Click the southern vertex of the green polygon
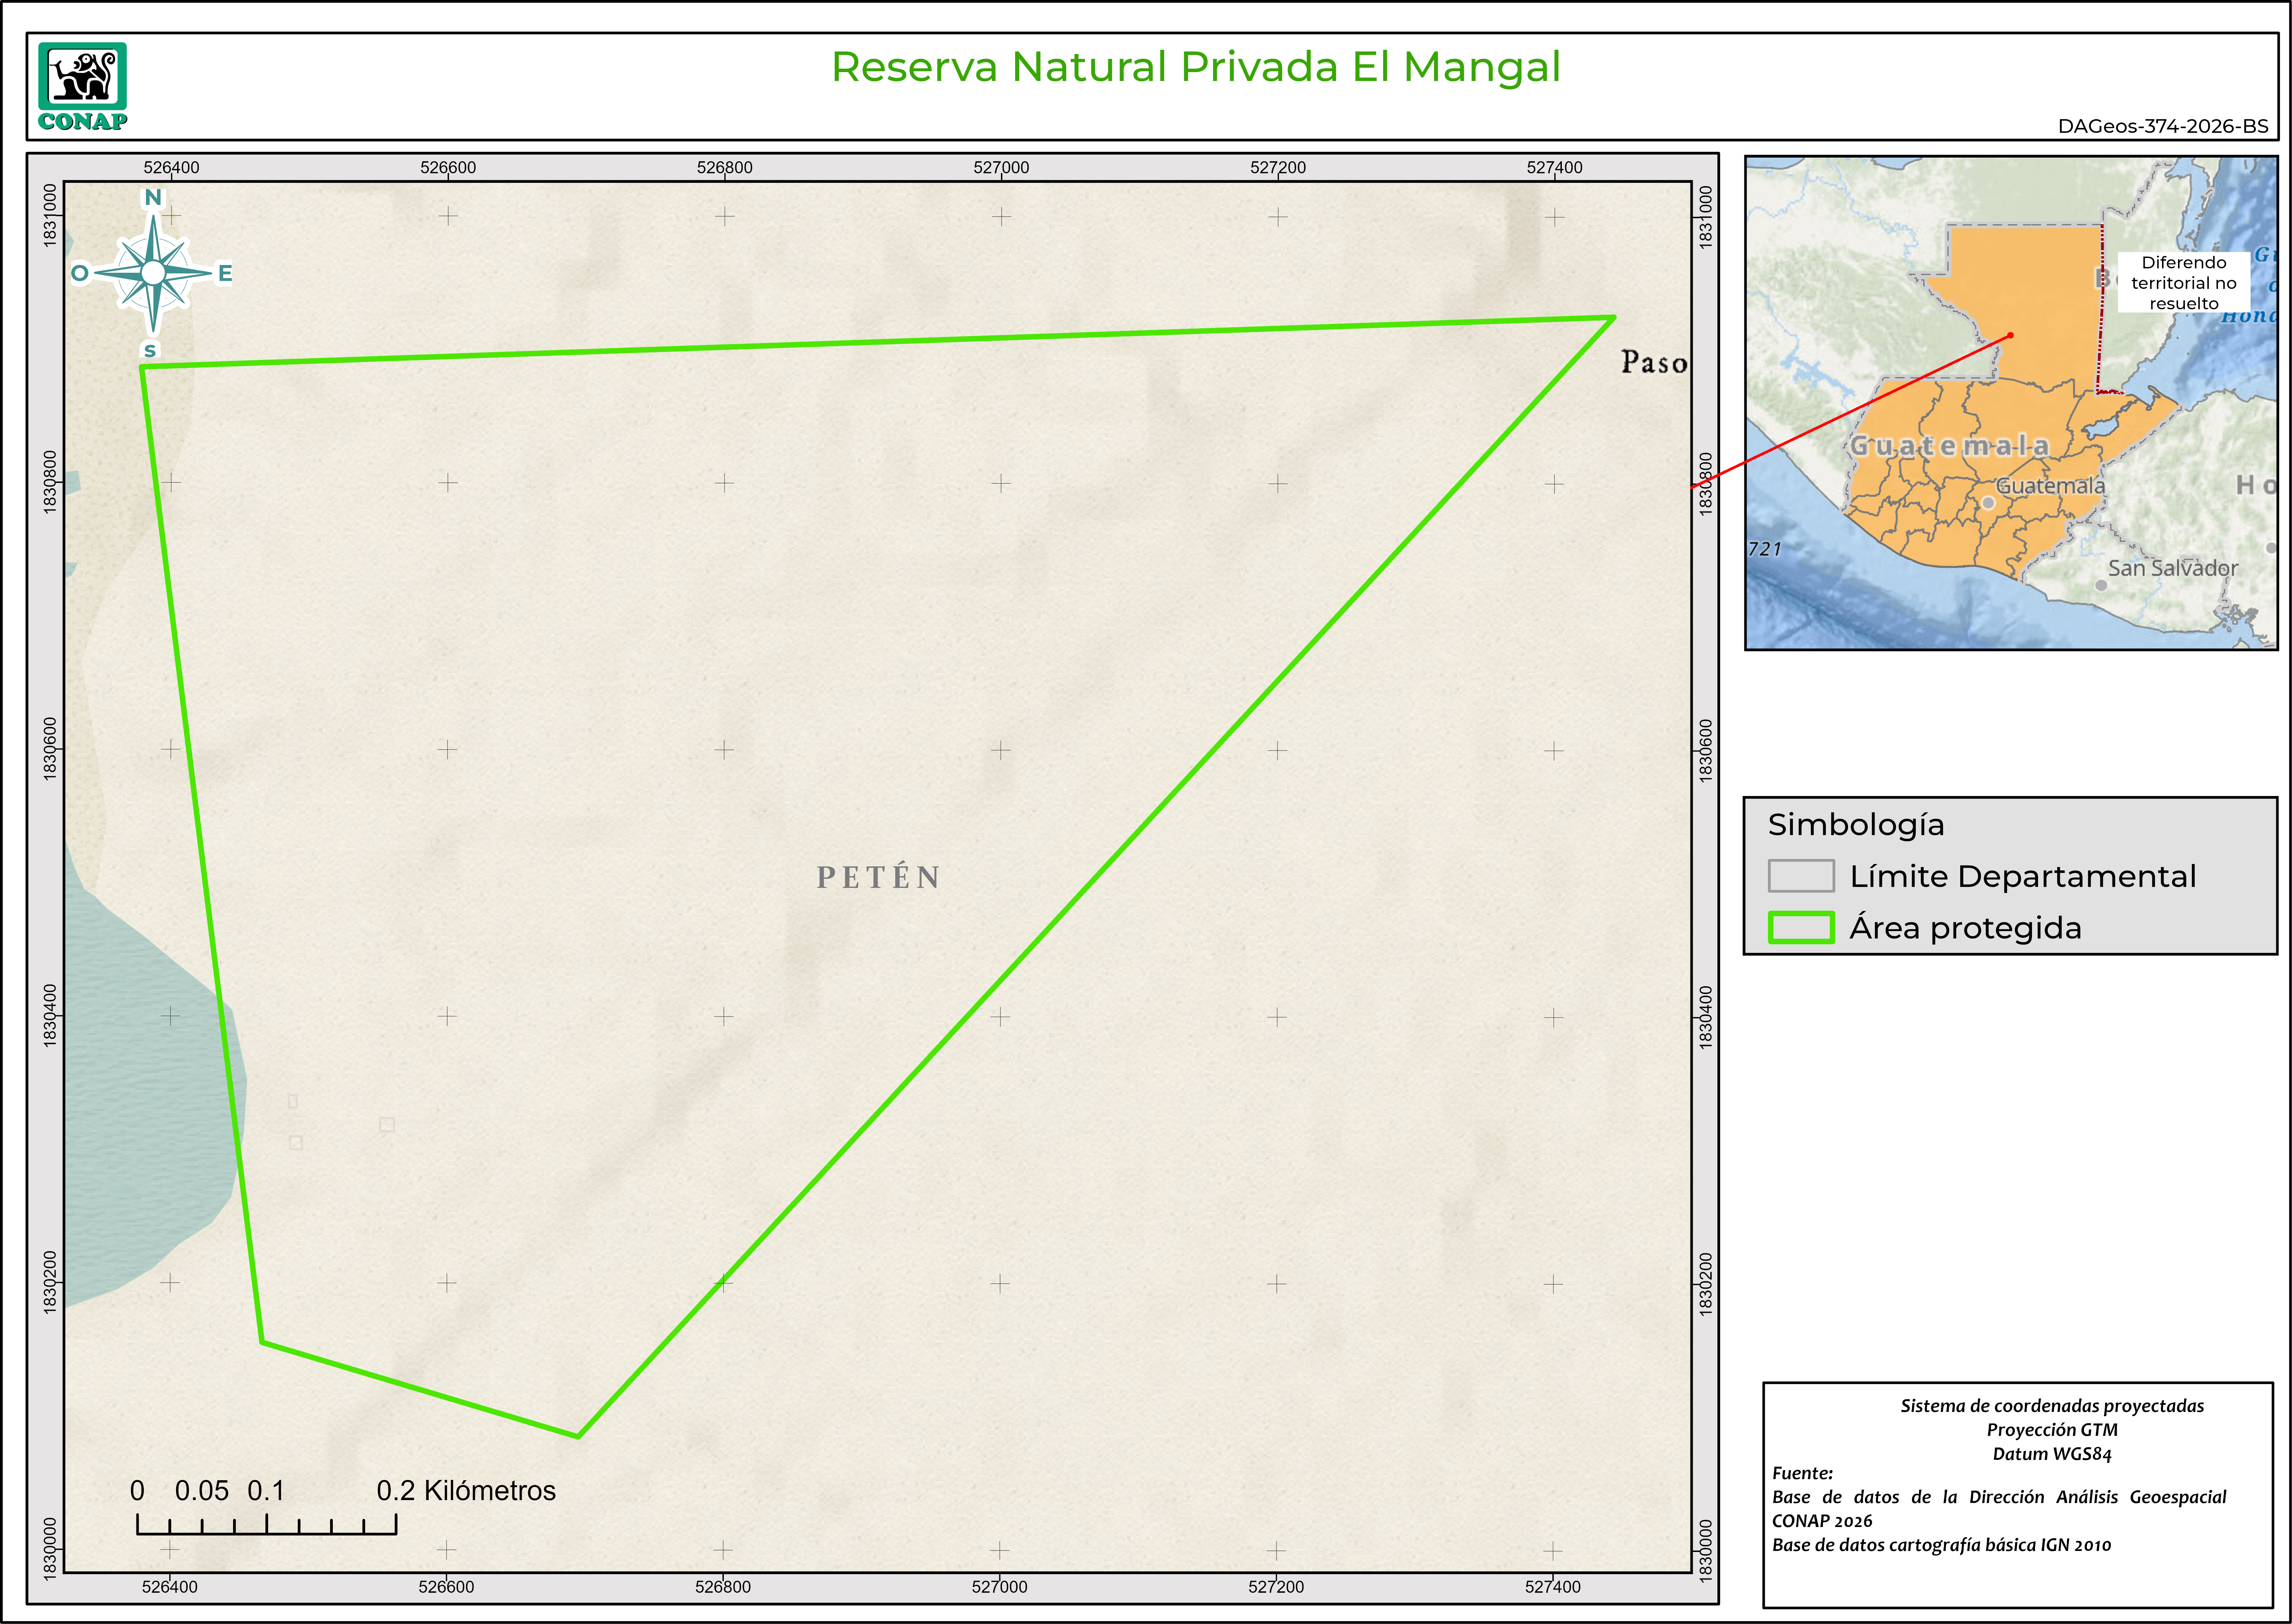 [x=578, y=1436]
